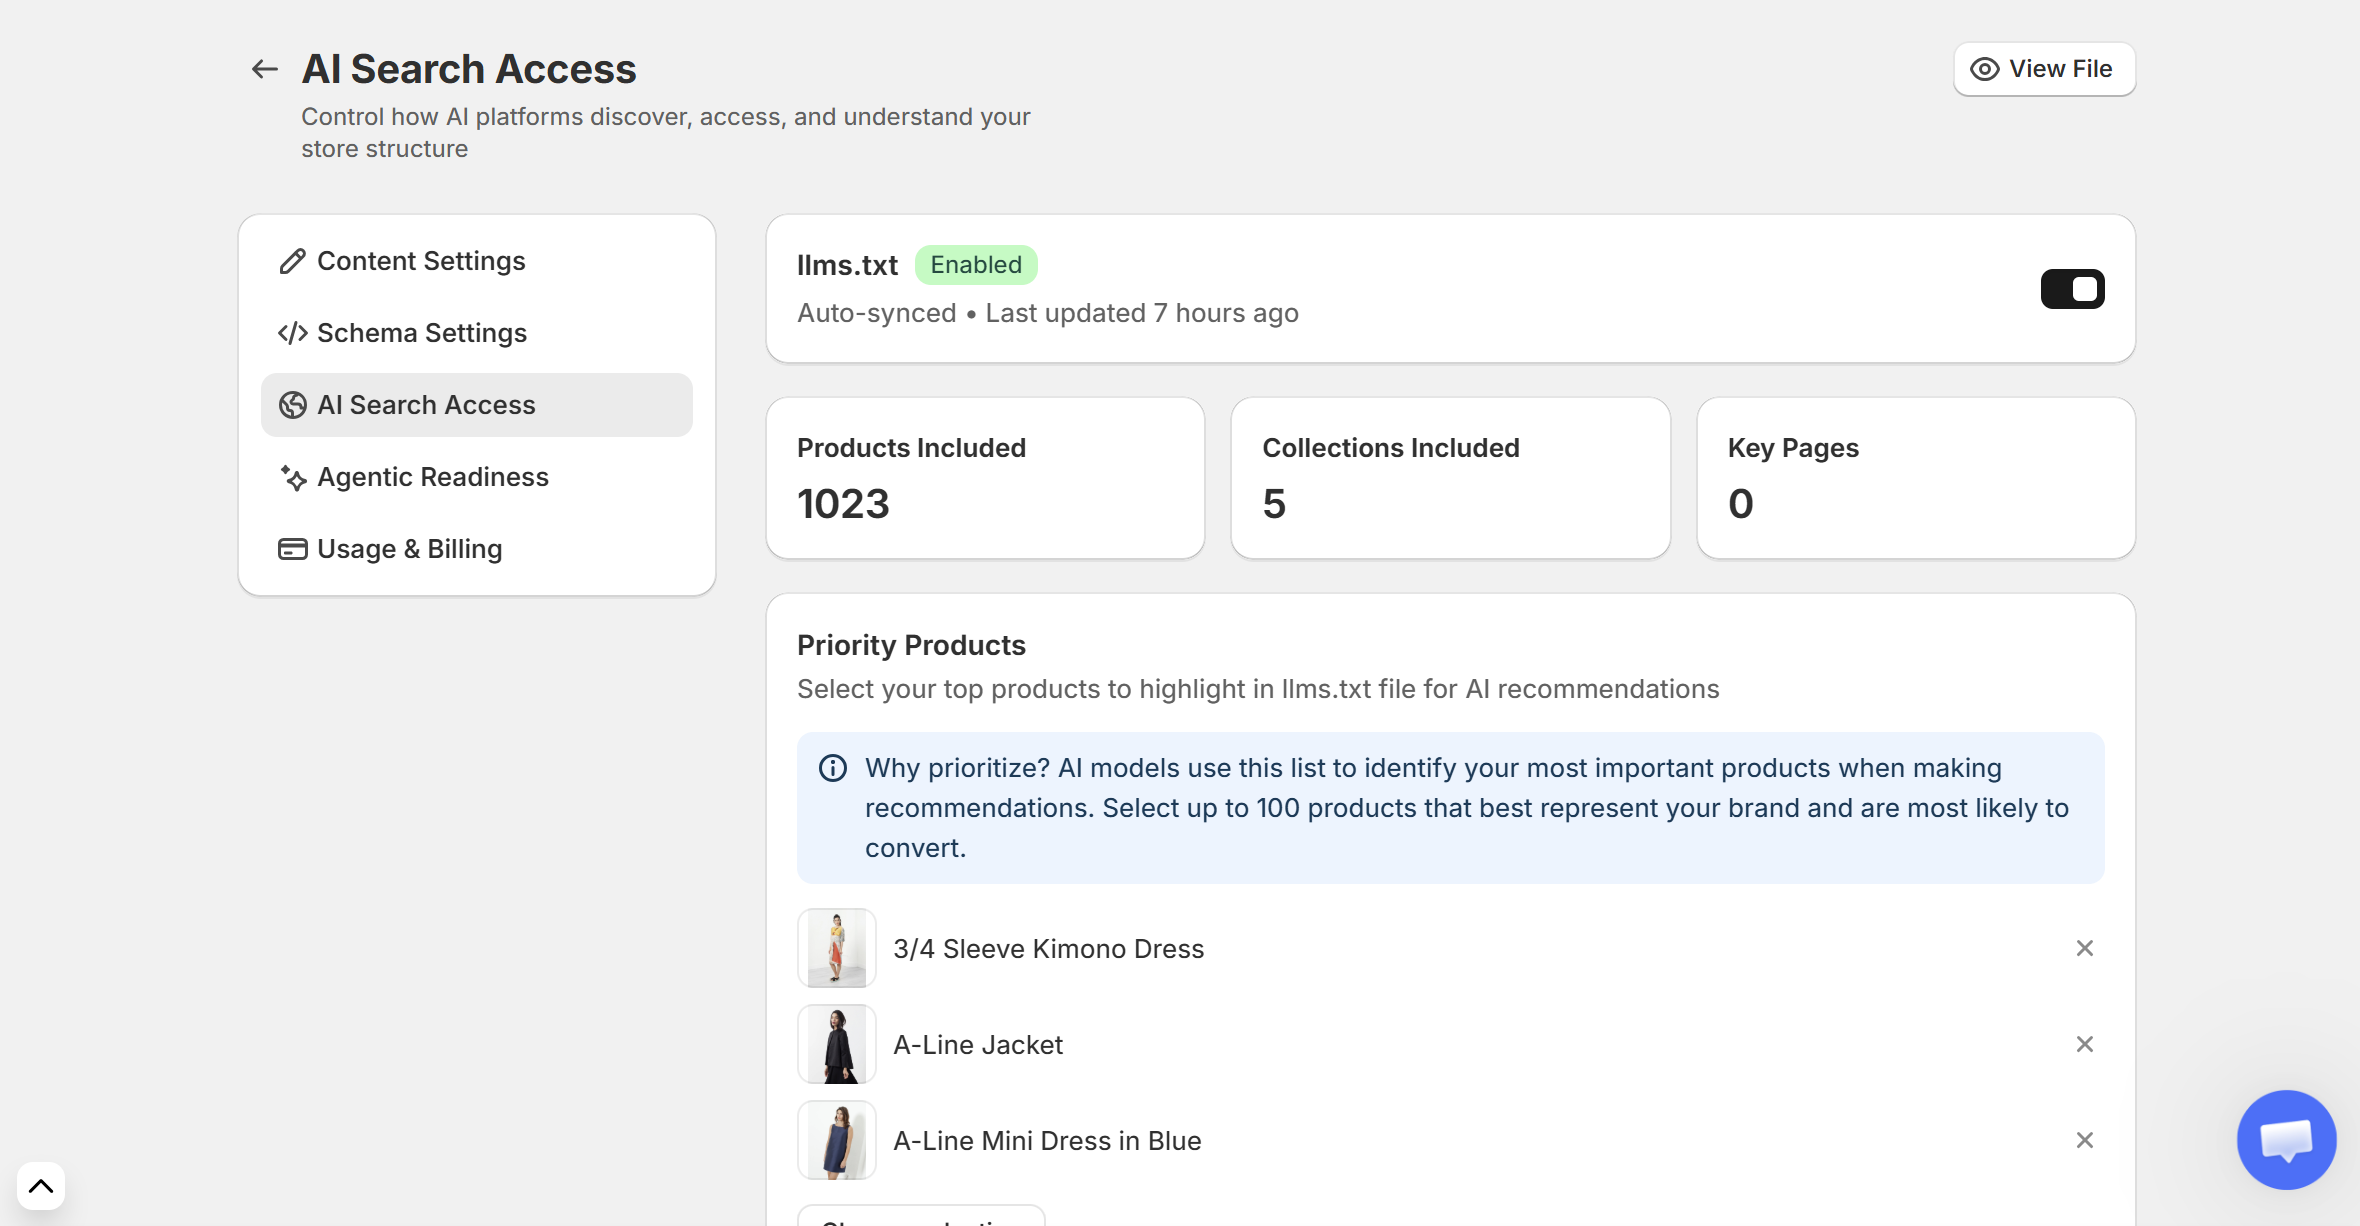Click the Collections Included count 5

tap(1274, 504)
